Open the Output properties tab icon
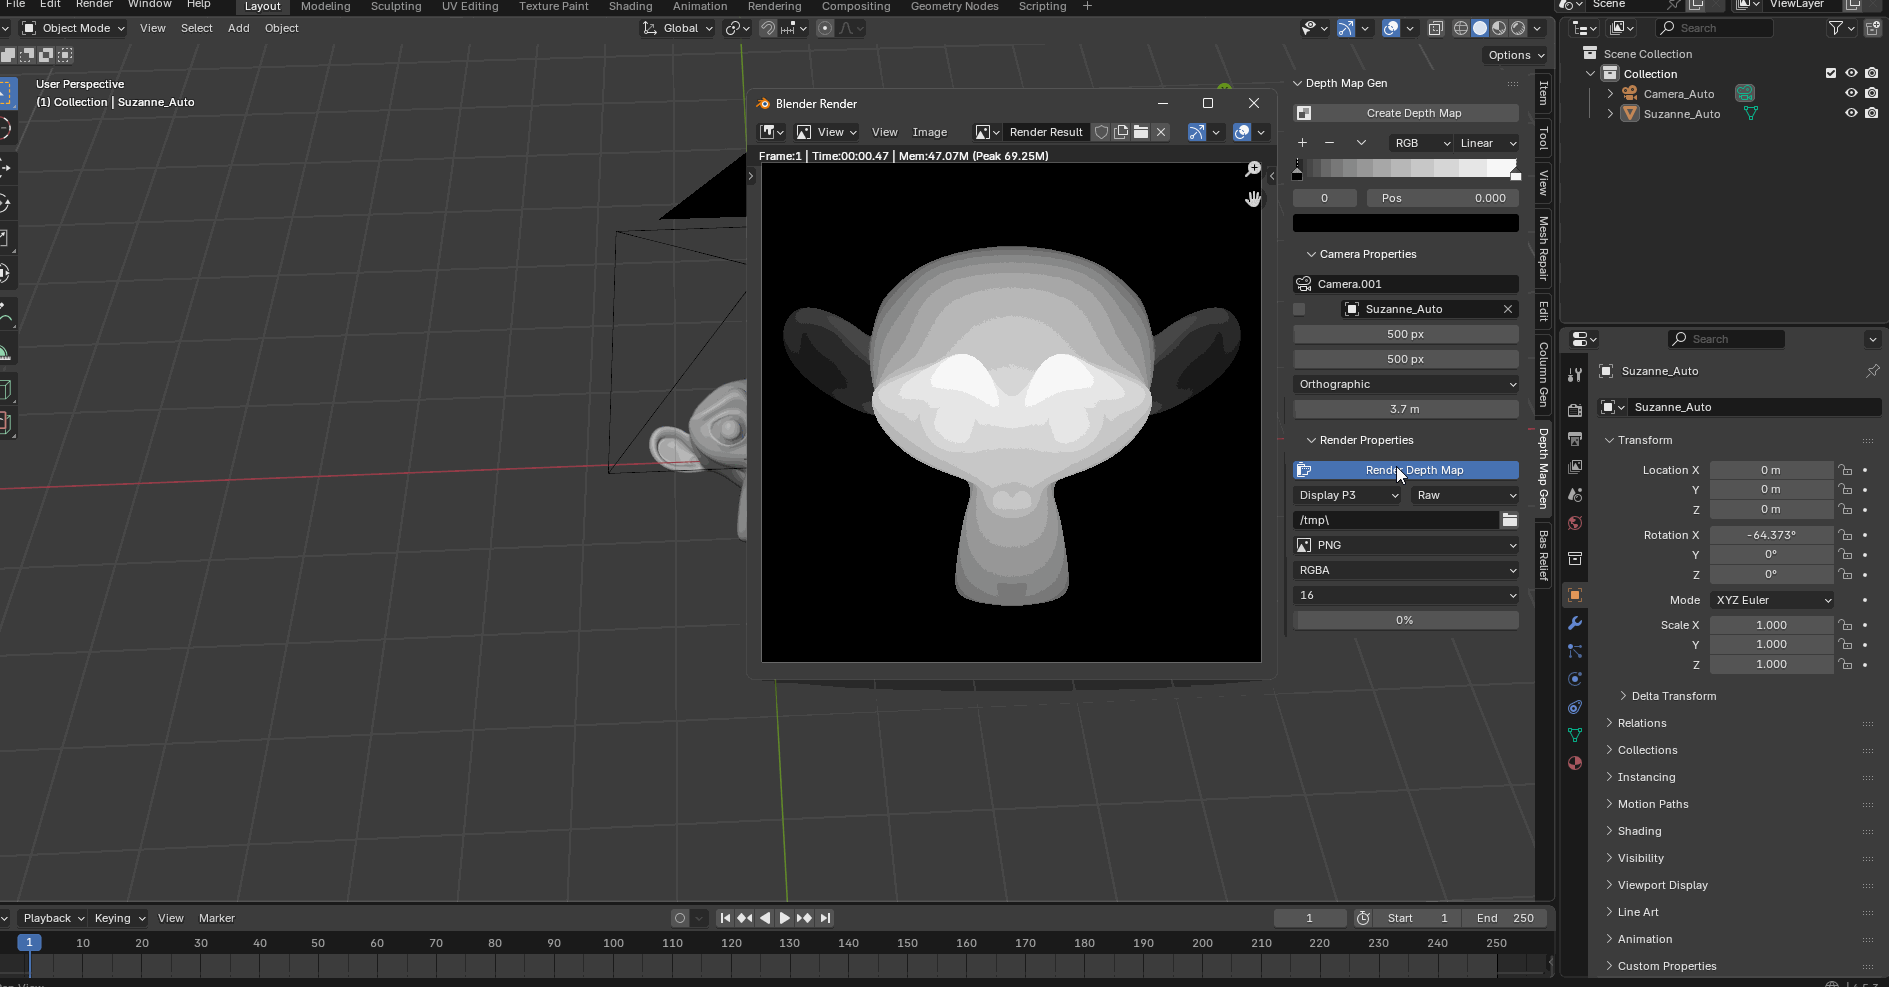 coord(1575,438)
